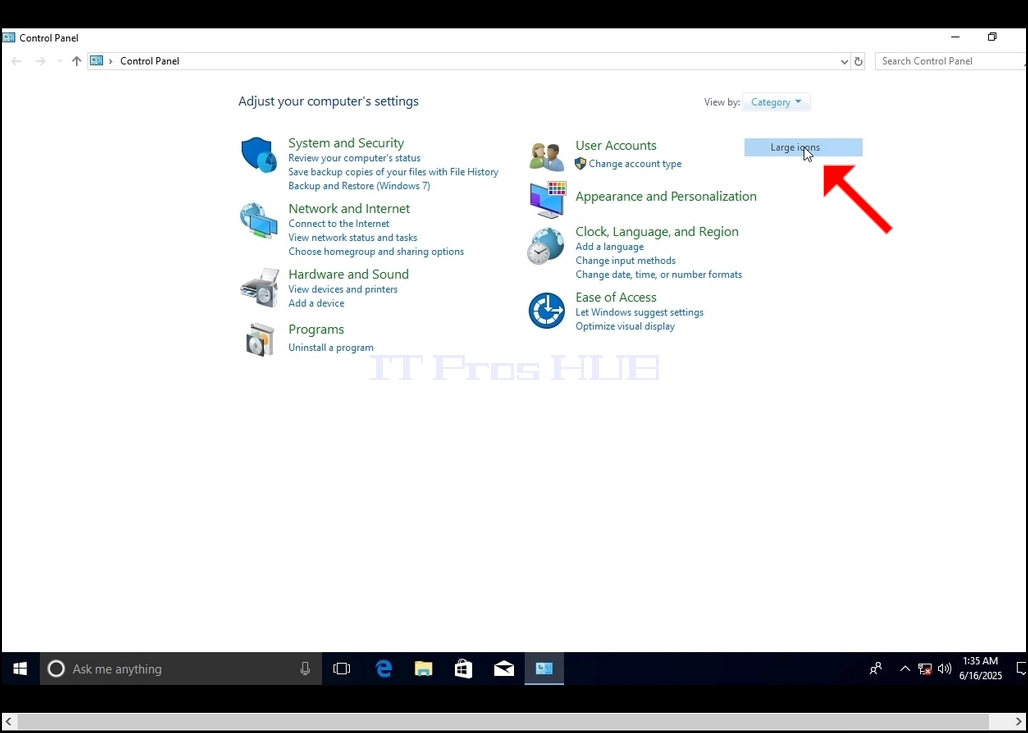The height and width of the screenshot is (733, 1028).
Task: Click Optimize visual display
Action: 625,327
